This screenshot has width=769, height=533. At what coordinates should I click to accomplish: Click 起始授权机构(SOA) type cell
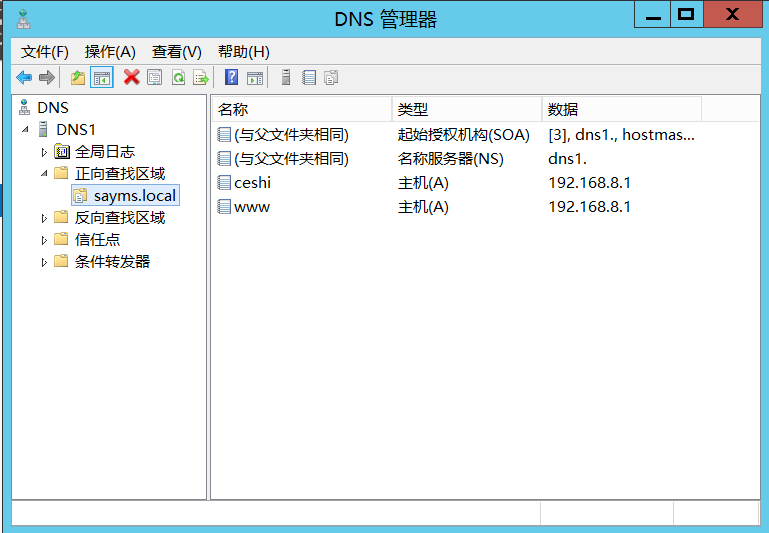[463, 134]
